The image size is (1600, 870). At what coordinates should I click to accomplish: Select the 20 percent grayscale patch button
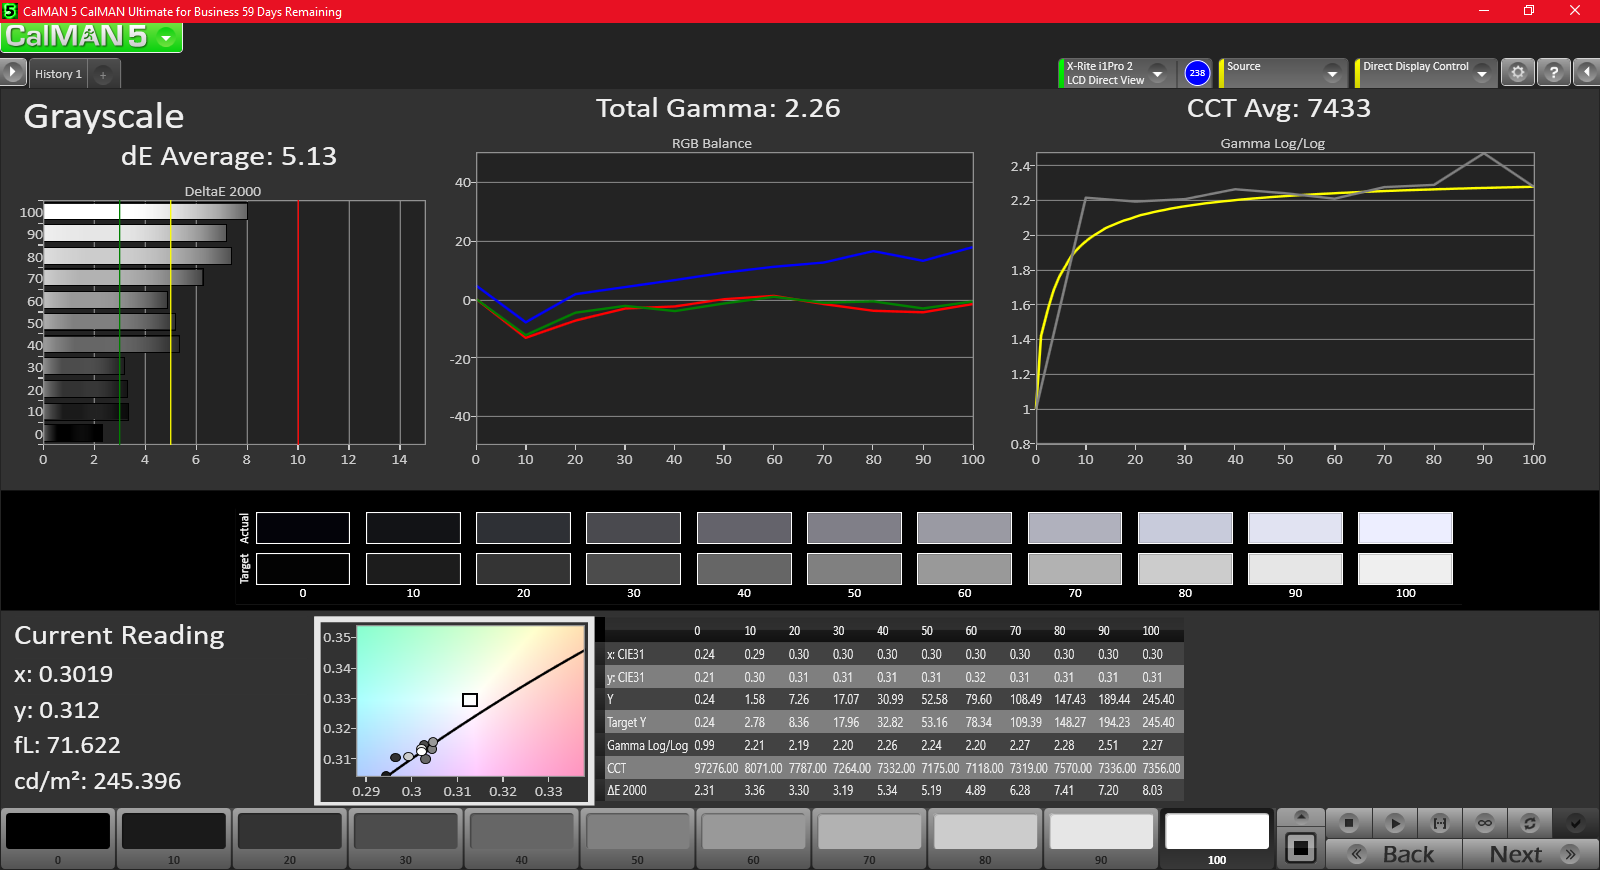[290, 838]
